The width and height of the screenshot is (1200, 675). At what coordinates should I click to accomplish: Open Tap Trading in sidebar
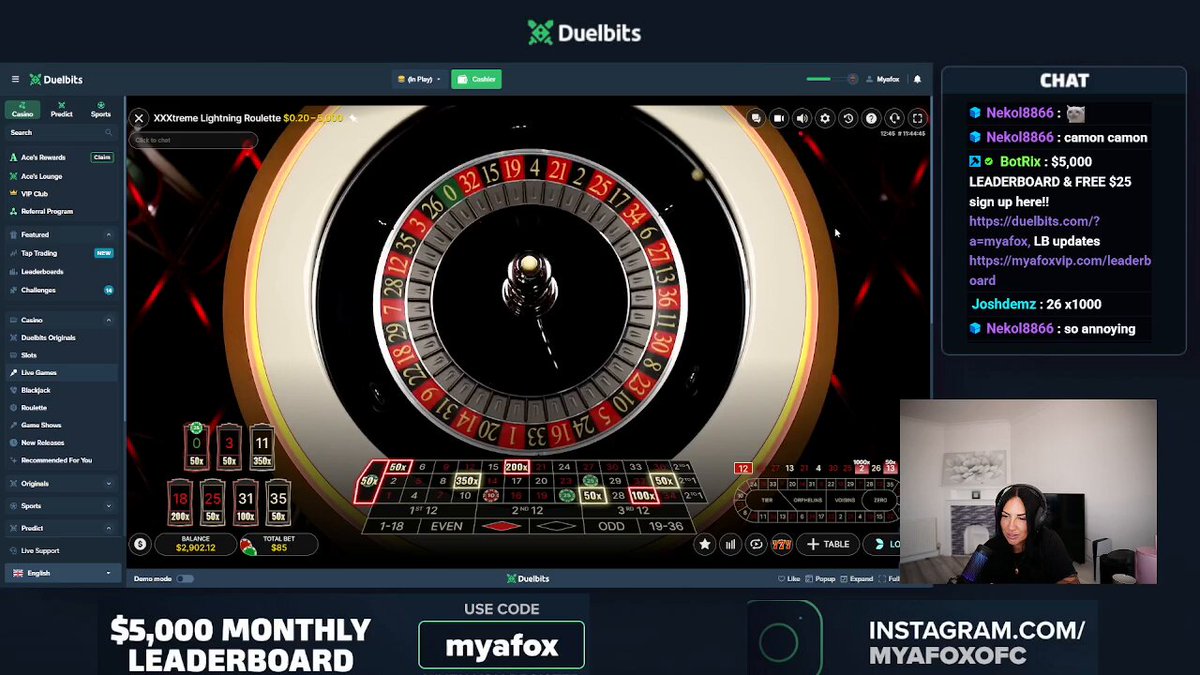coord(60,253)
